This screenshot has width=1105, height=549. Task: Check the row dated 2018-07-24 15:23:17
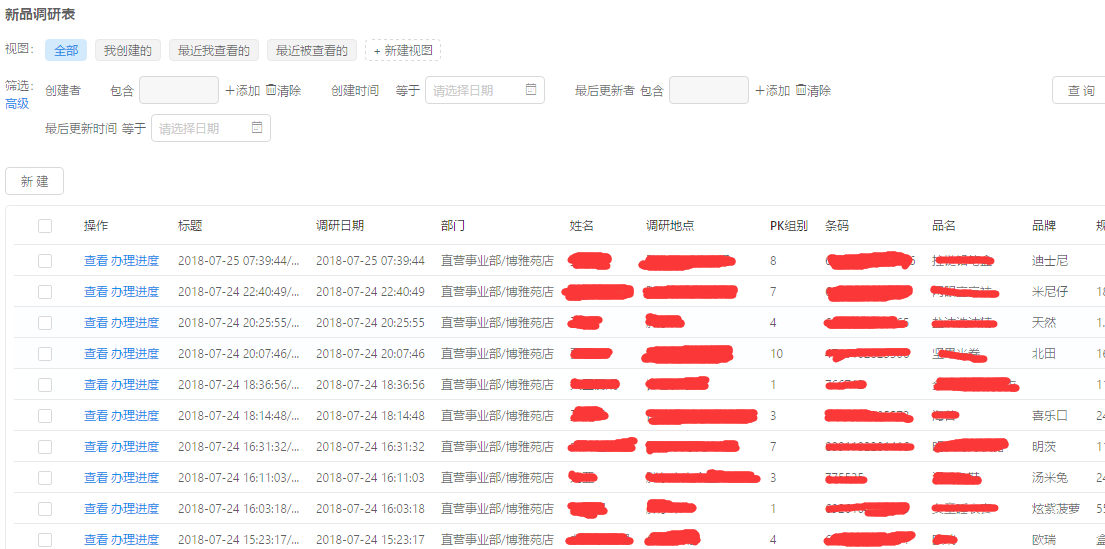[45, 540]
